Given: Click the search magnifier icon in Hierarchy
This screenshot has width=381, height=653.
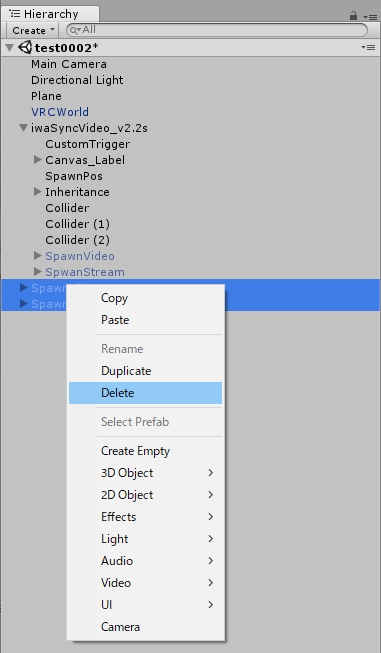Looking at the screenshot, I should click(75, 30).
